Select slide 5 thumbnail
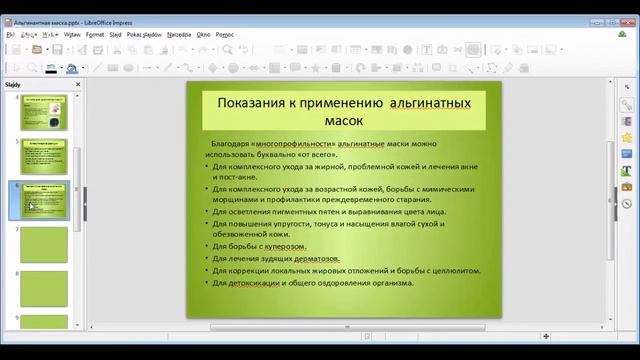This screenshot has width=640, height=360. click(x=44, y=157)
